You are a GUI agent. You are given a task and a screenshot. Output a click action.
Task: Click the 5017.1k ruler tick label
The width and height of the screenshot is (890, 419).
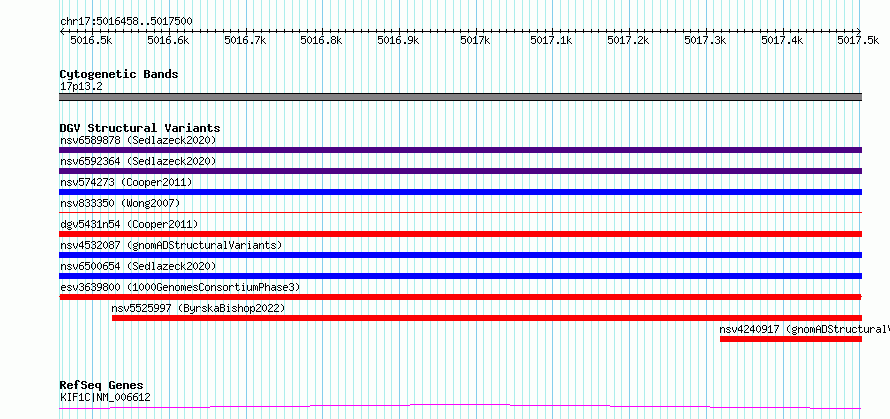pyautogui.click(x=551, y=40)
